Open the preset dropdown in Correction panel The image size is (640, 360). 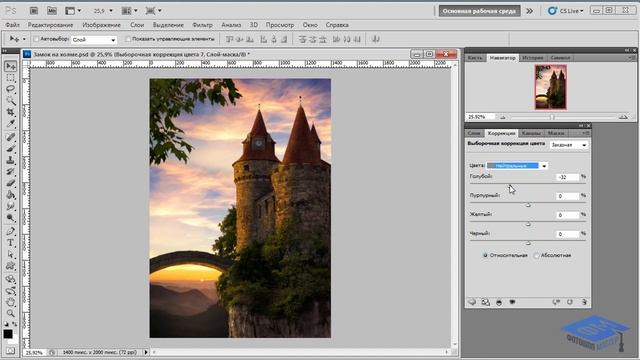tap(569, 145)
